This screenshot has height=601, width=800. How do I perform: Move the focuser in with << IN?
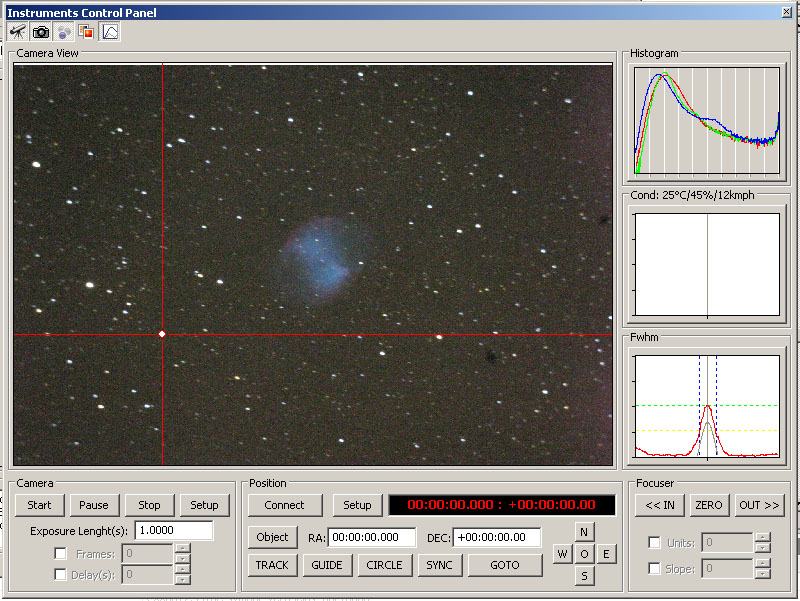coord(660,505)
